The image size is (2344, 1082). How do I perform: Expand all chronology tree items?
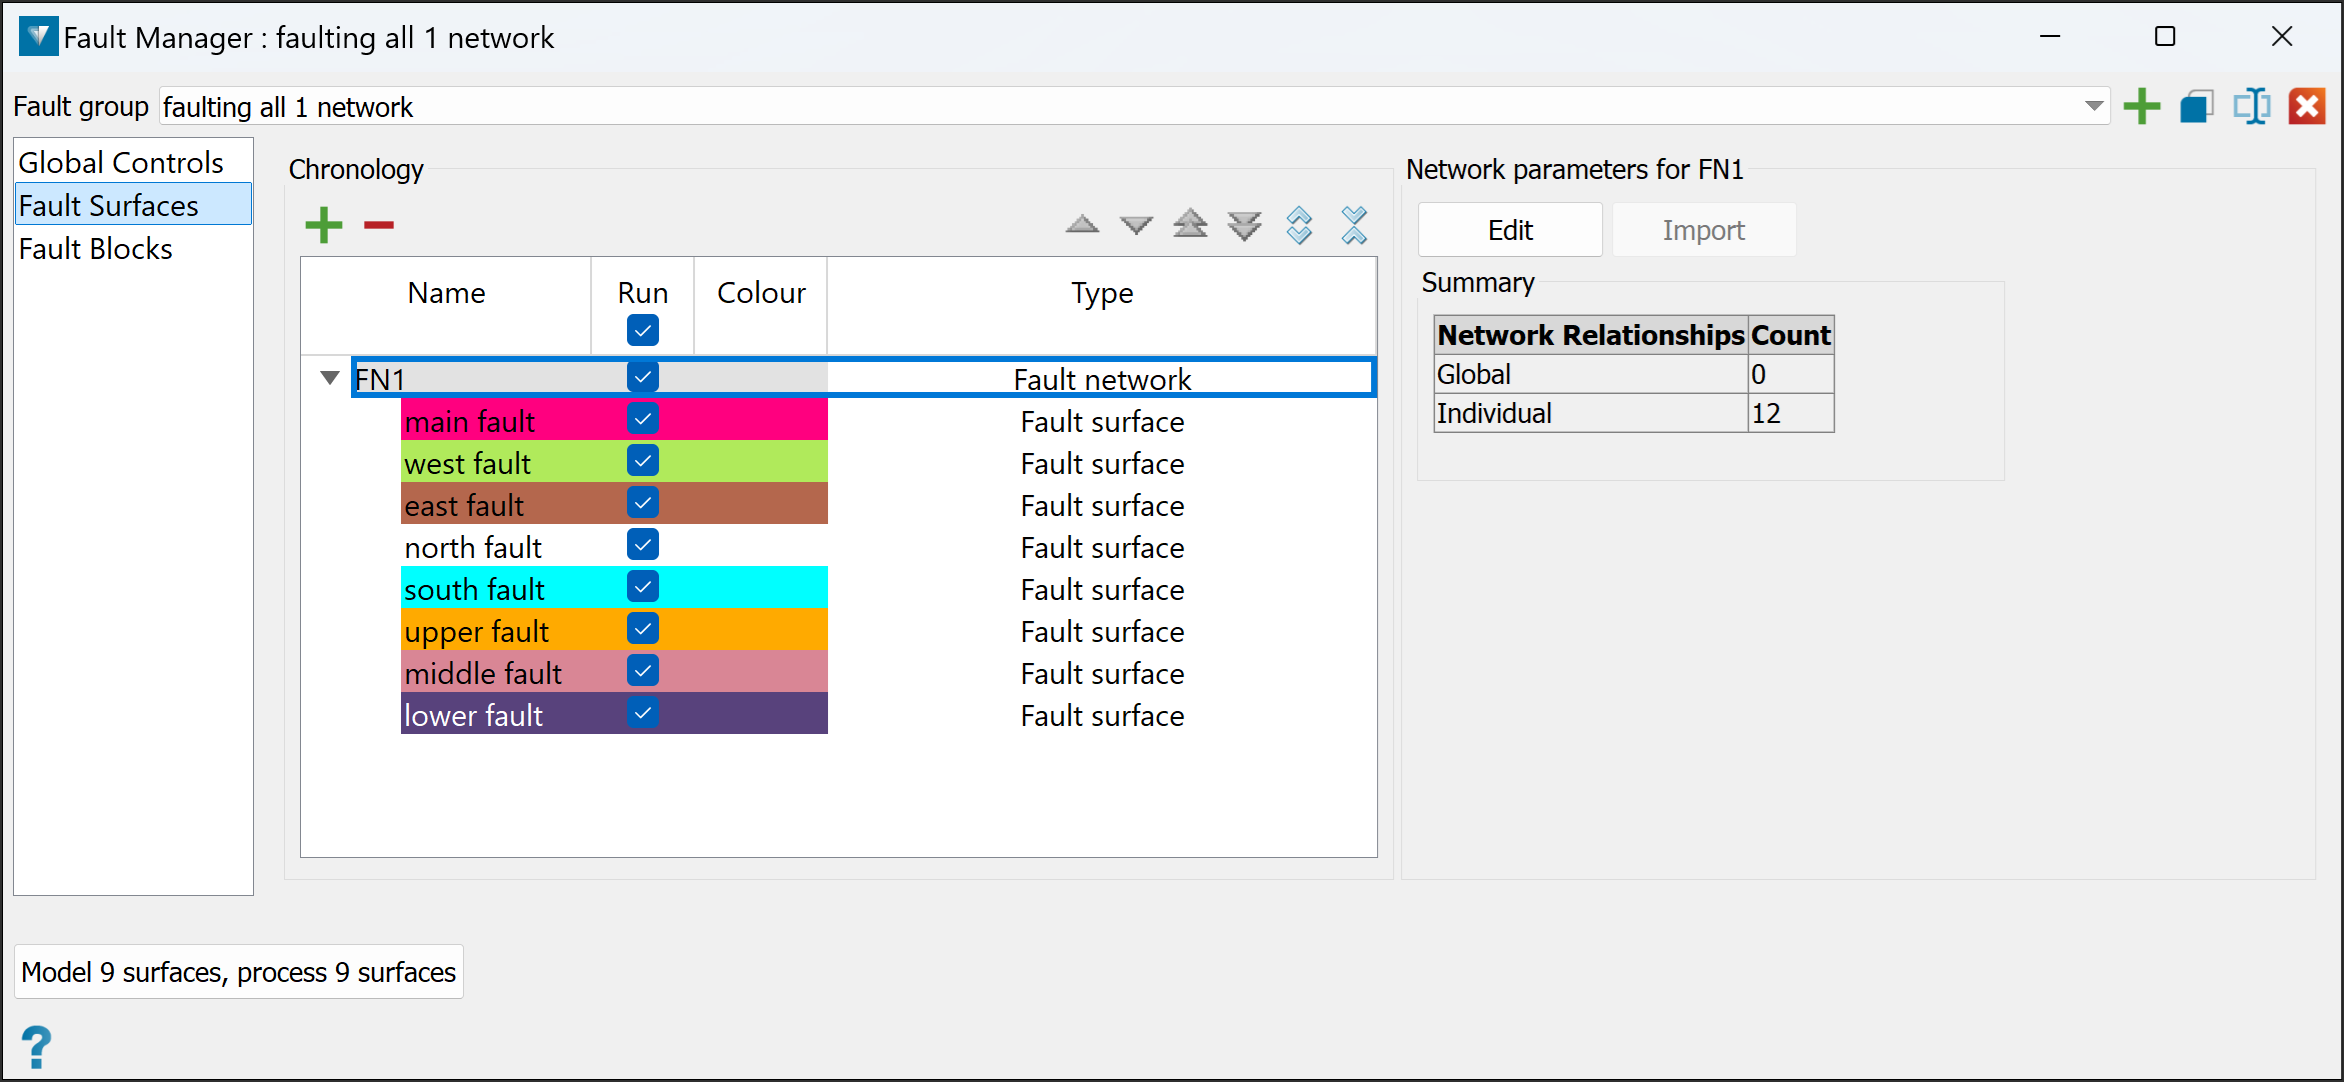tap(1299, 225)
